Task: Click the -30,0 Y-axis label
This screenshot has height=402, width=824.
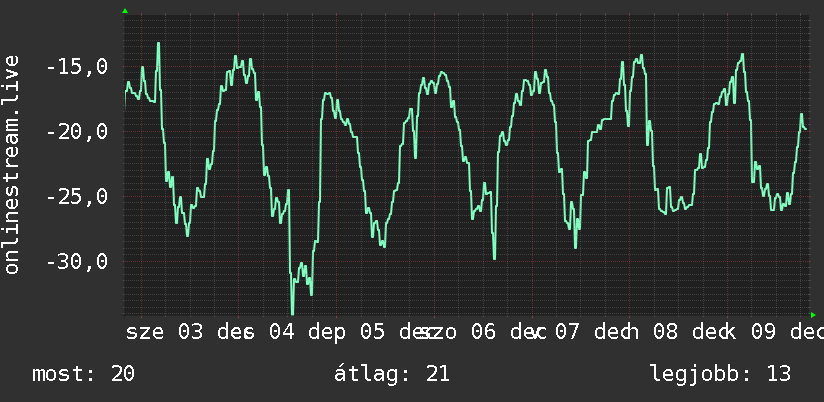Action: (x=77, y=261)
